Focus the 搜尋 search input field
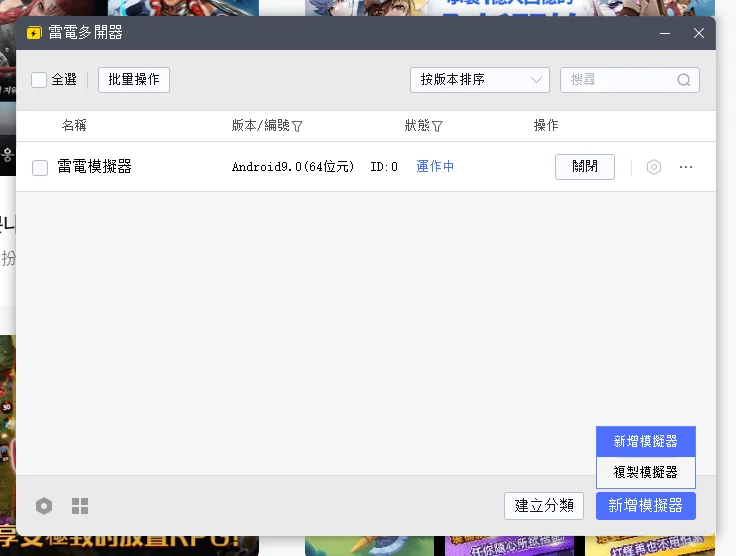Screen dimensions: 736x556 629,80
